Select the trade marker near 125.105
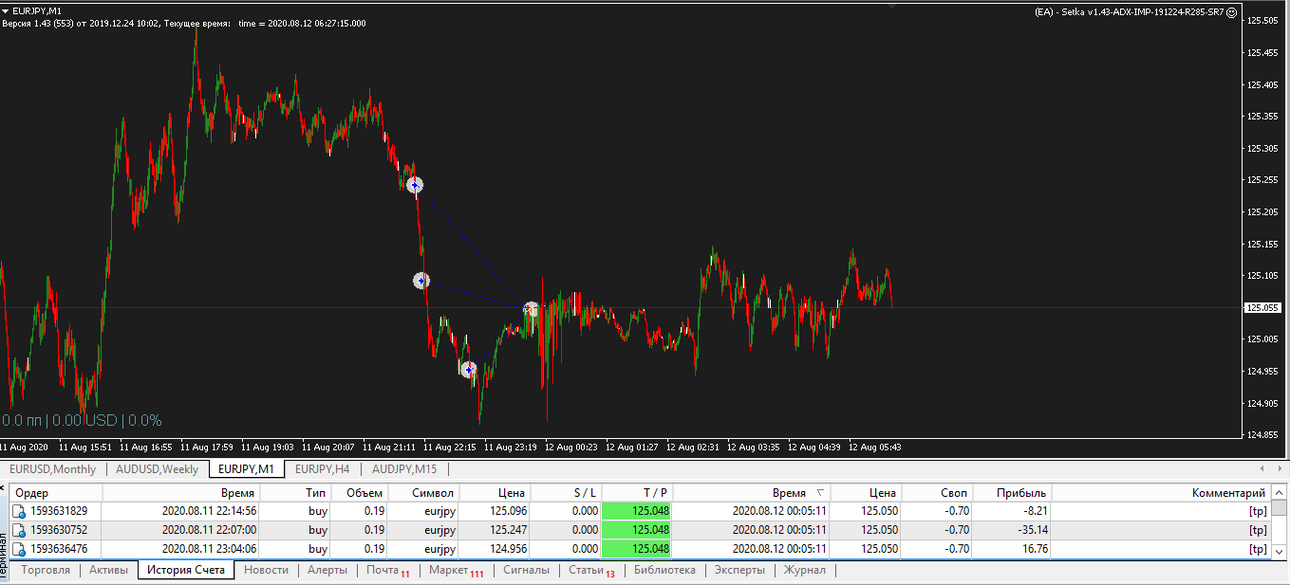1290x585 pixels. tap(422, 281)
